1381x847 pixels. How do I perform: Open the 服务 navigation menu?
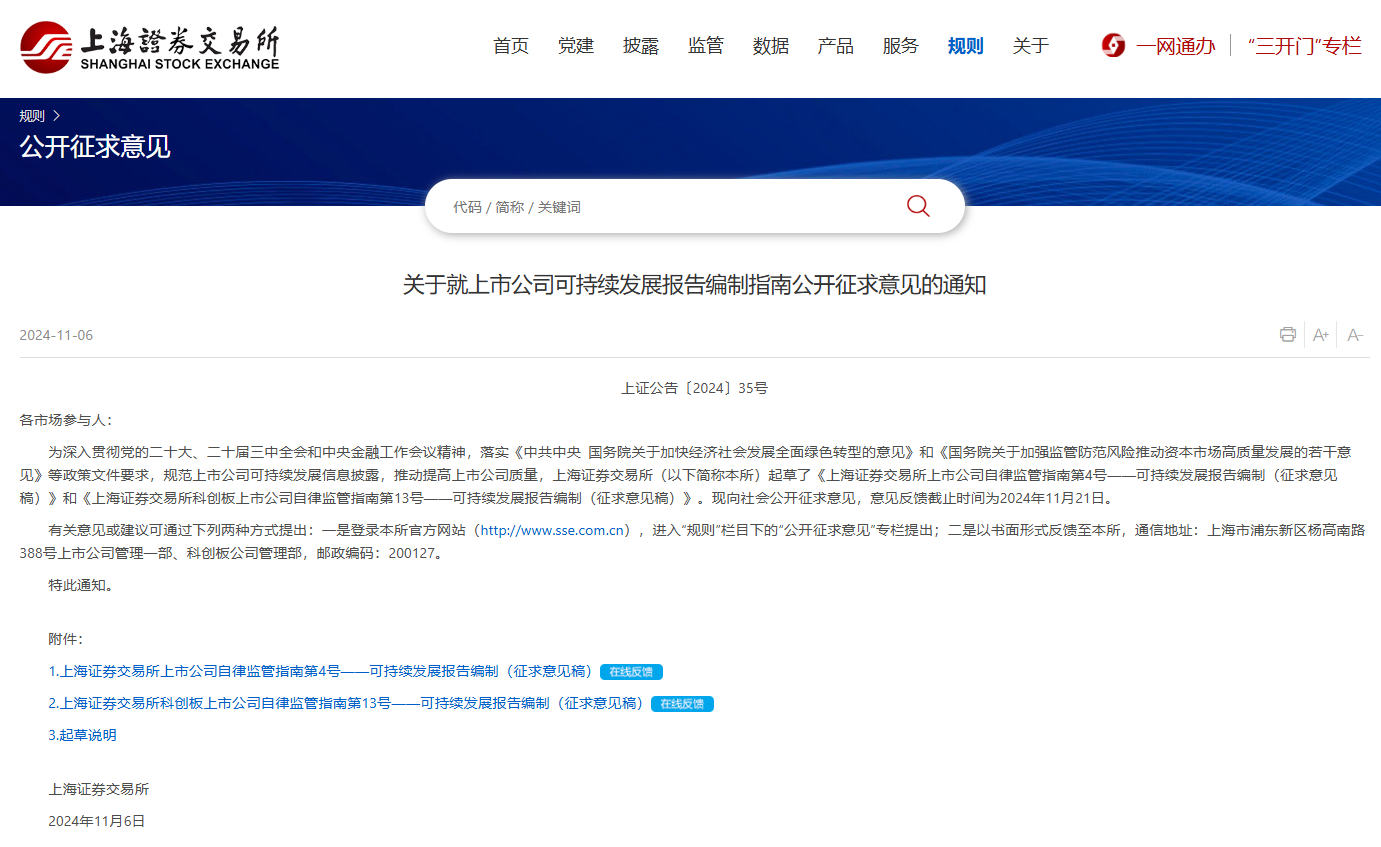pyautogui.click(x=900, y=46)
